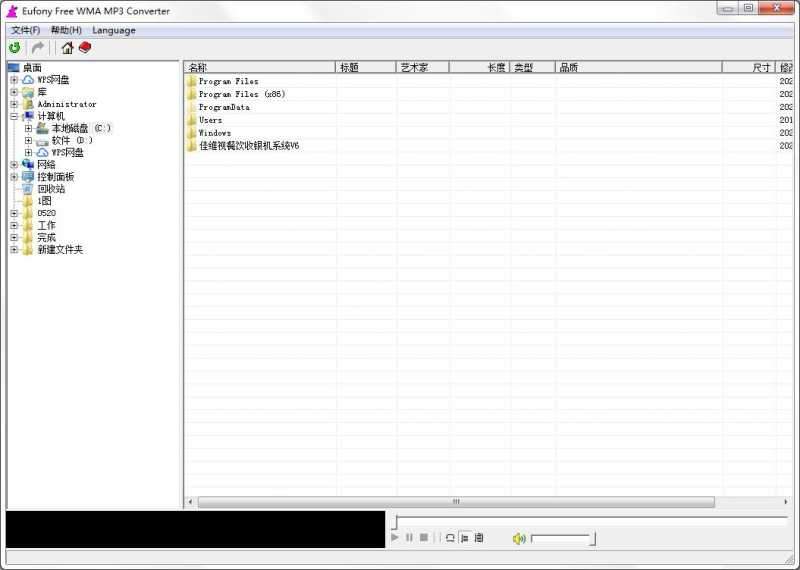Toggle the play-mode icon nearest the speaker
Viewport: 800px width, 570px height.
point(479,538)
